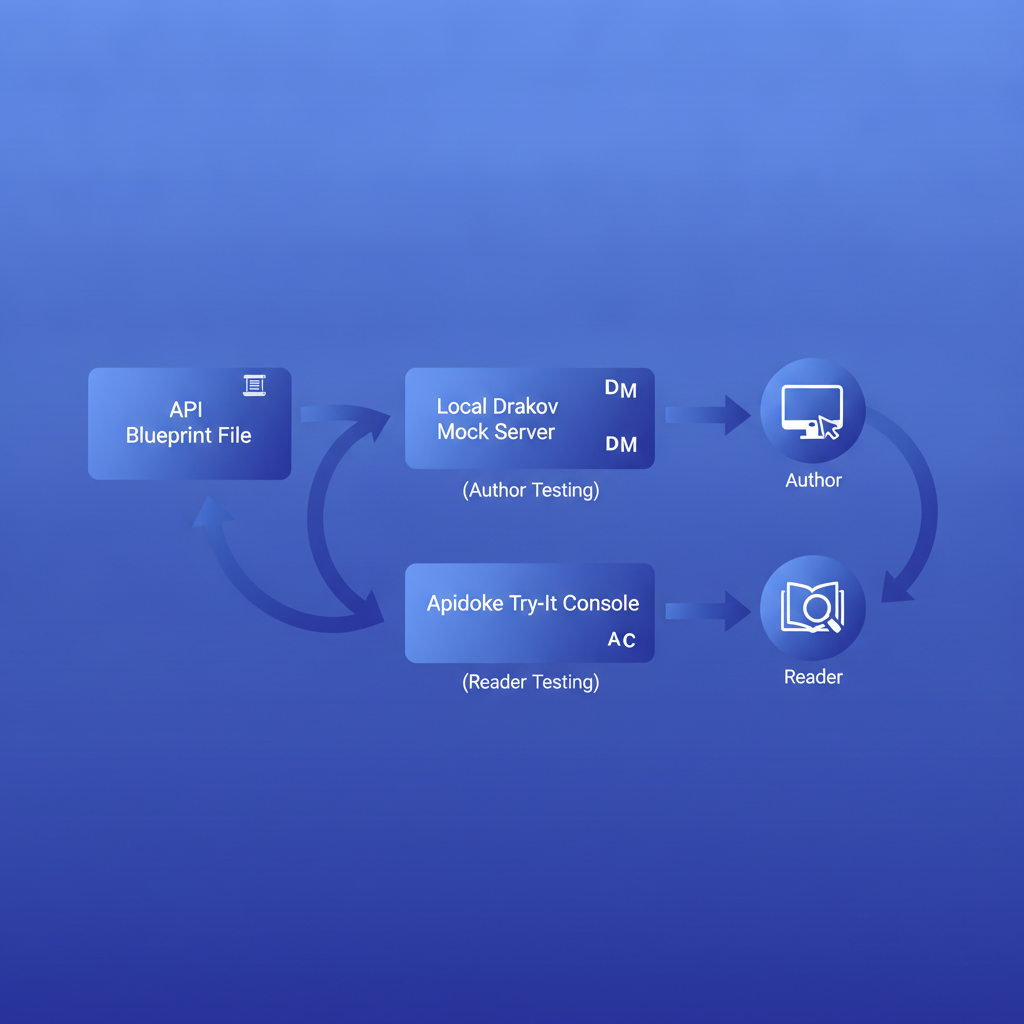The image size is (1024, 1024).
Task: Click the Reader book magnifier icon
Action: point(812,607)
